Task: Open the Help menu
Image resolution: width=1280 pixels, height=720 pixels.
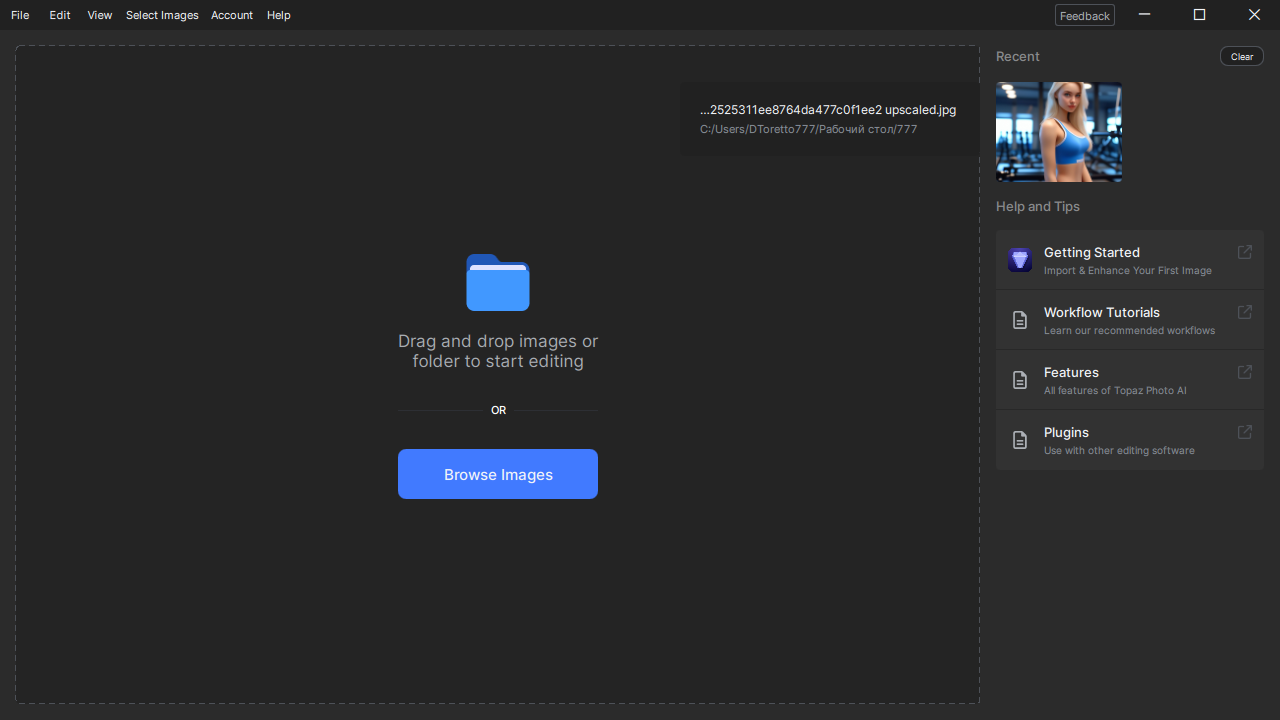Action: tap(278, 15)
